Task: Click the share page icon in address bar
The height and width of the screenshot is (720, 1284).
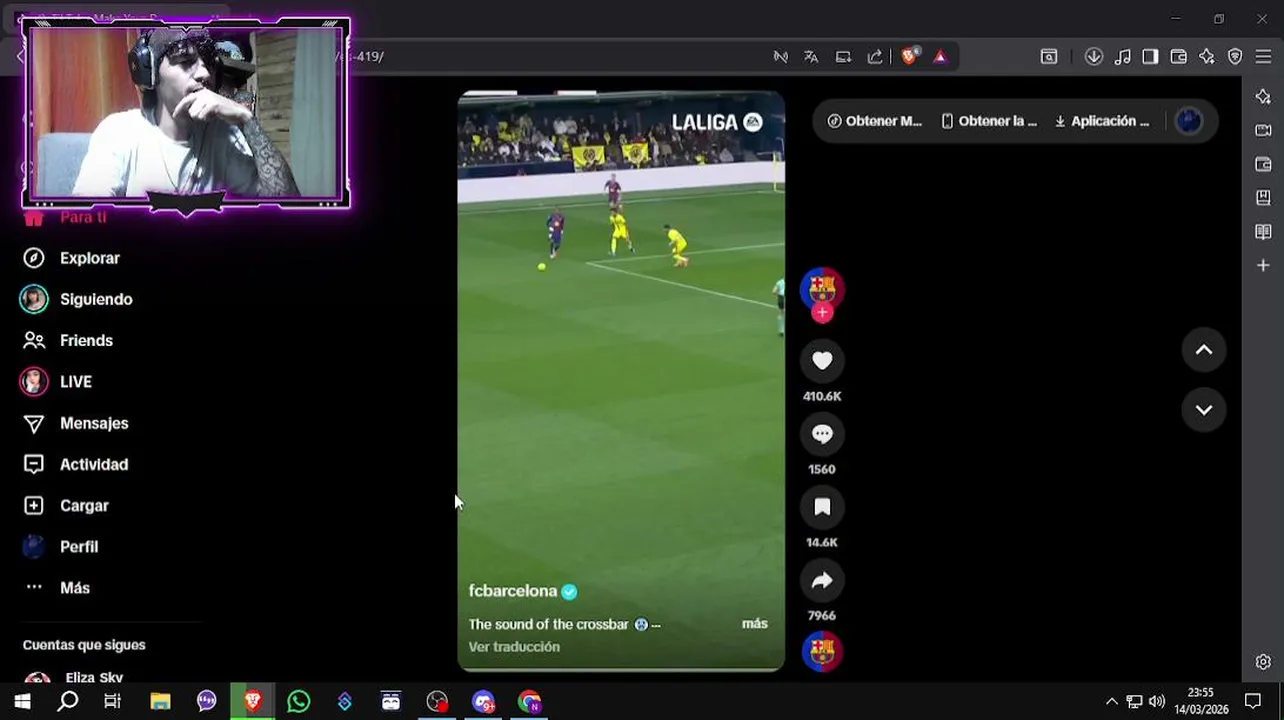Action: 875,57
